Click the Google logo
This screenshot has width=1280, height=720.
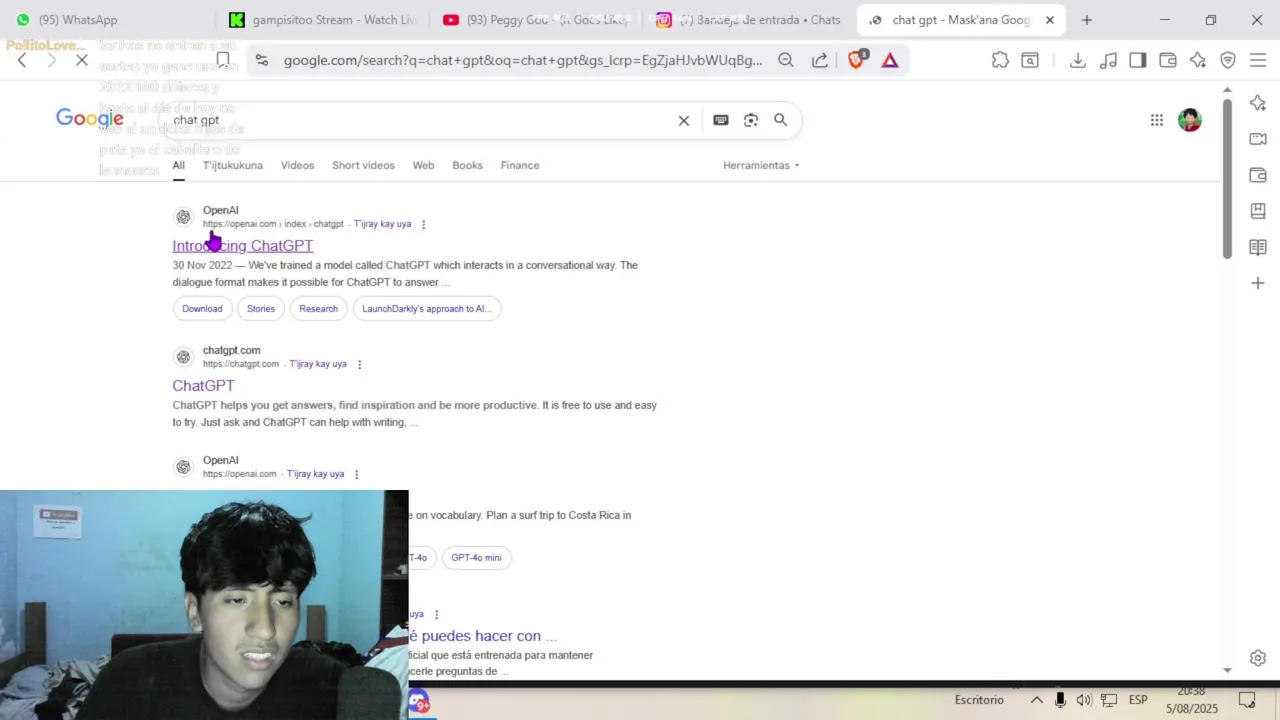coord(90,119)
